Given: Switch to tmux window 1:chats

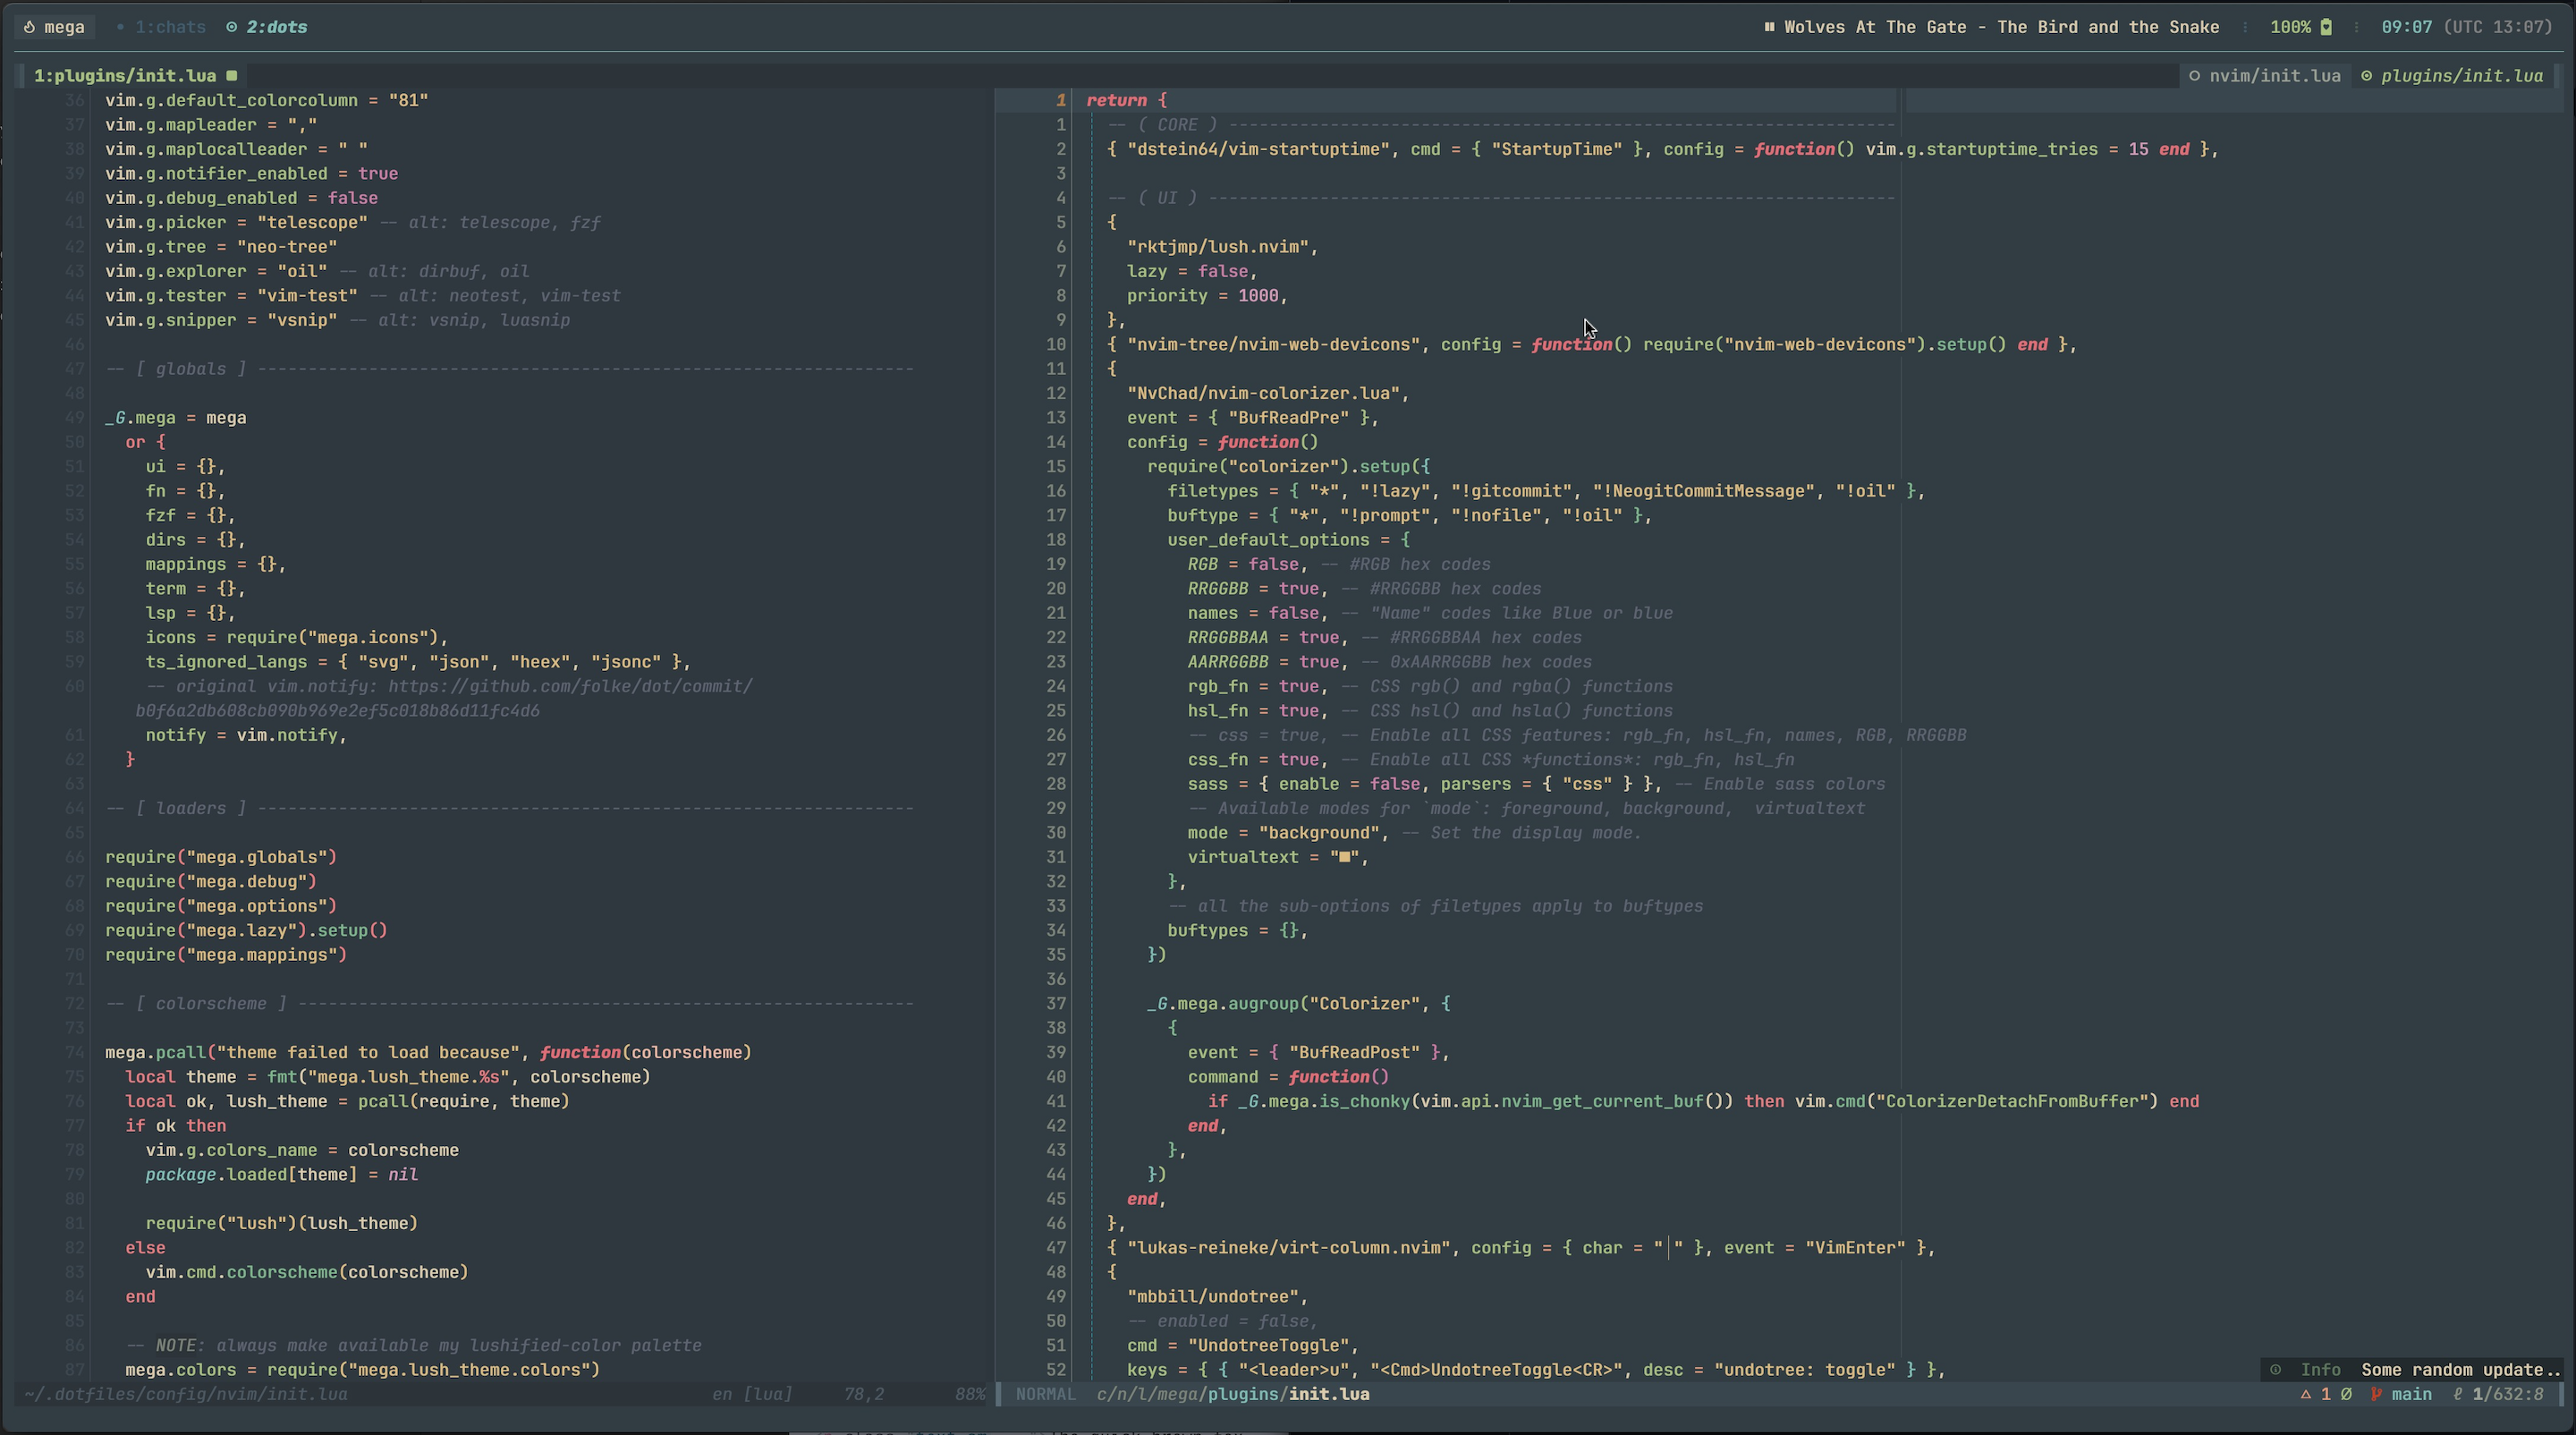Looking at the screenshot, I should [x=170, y=27].
